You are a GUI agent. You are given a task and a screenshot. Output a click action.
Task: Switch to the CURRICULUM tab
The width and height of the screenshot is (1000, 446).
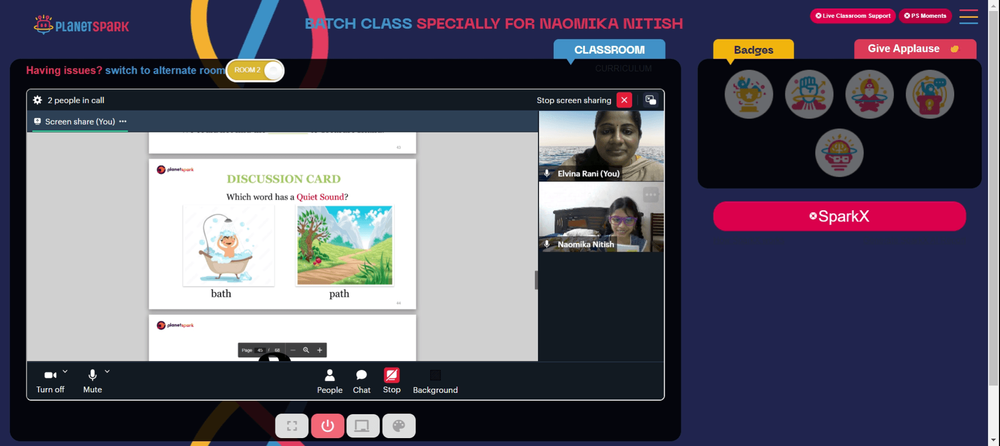click(x=623, y=68)
